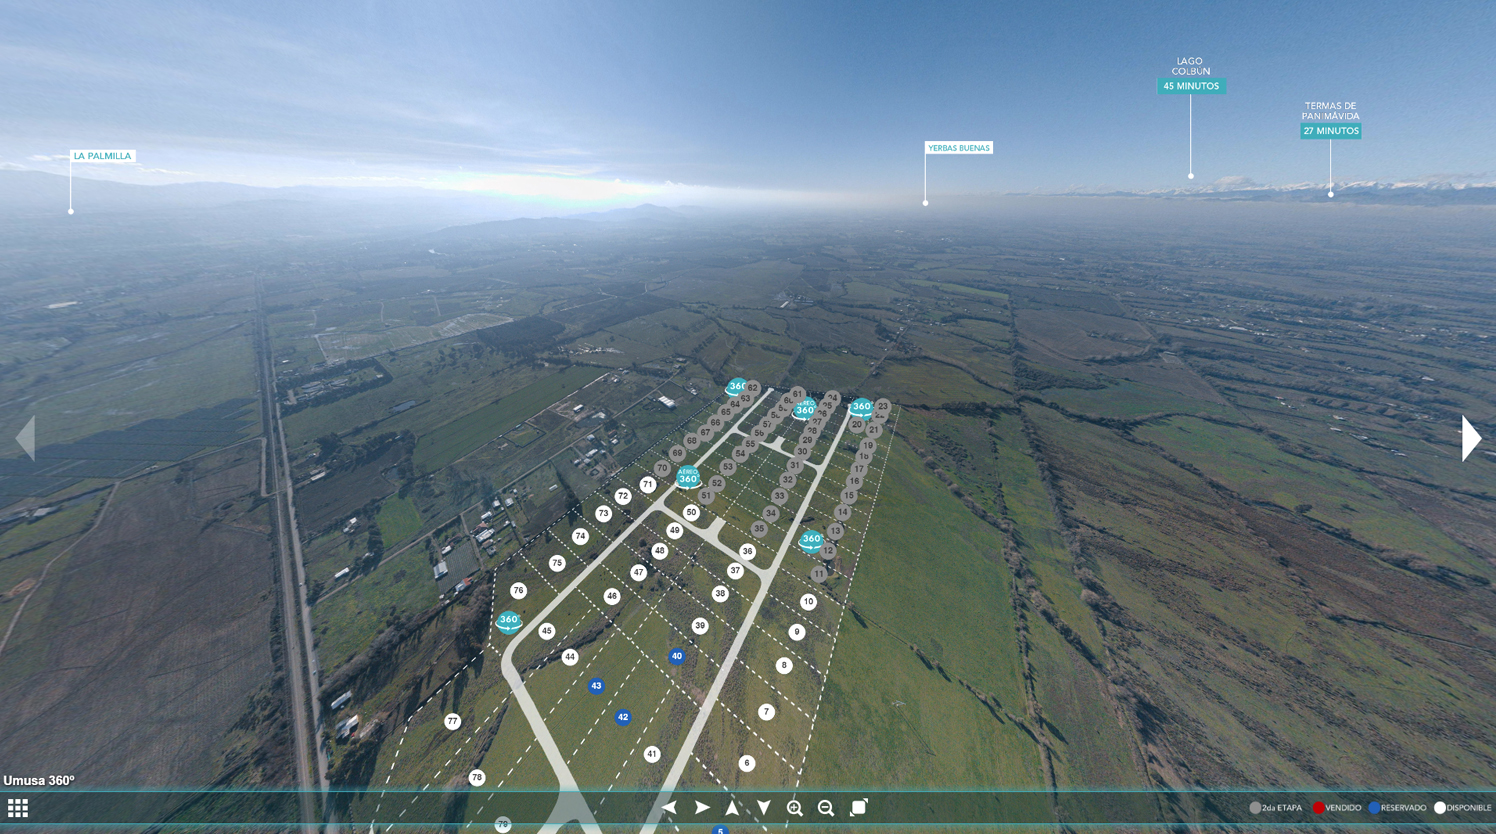Toggle fullscreen mode icon
The height and width of the screenshot is (834, 1496).
pyautogui.click(x=859, y=808)
